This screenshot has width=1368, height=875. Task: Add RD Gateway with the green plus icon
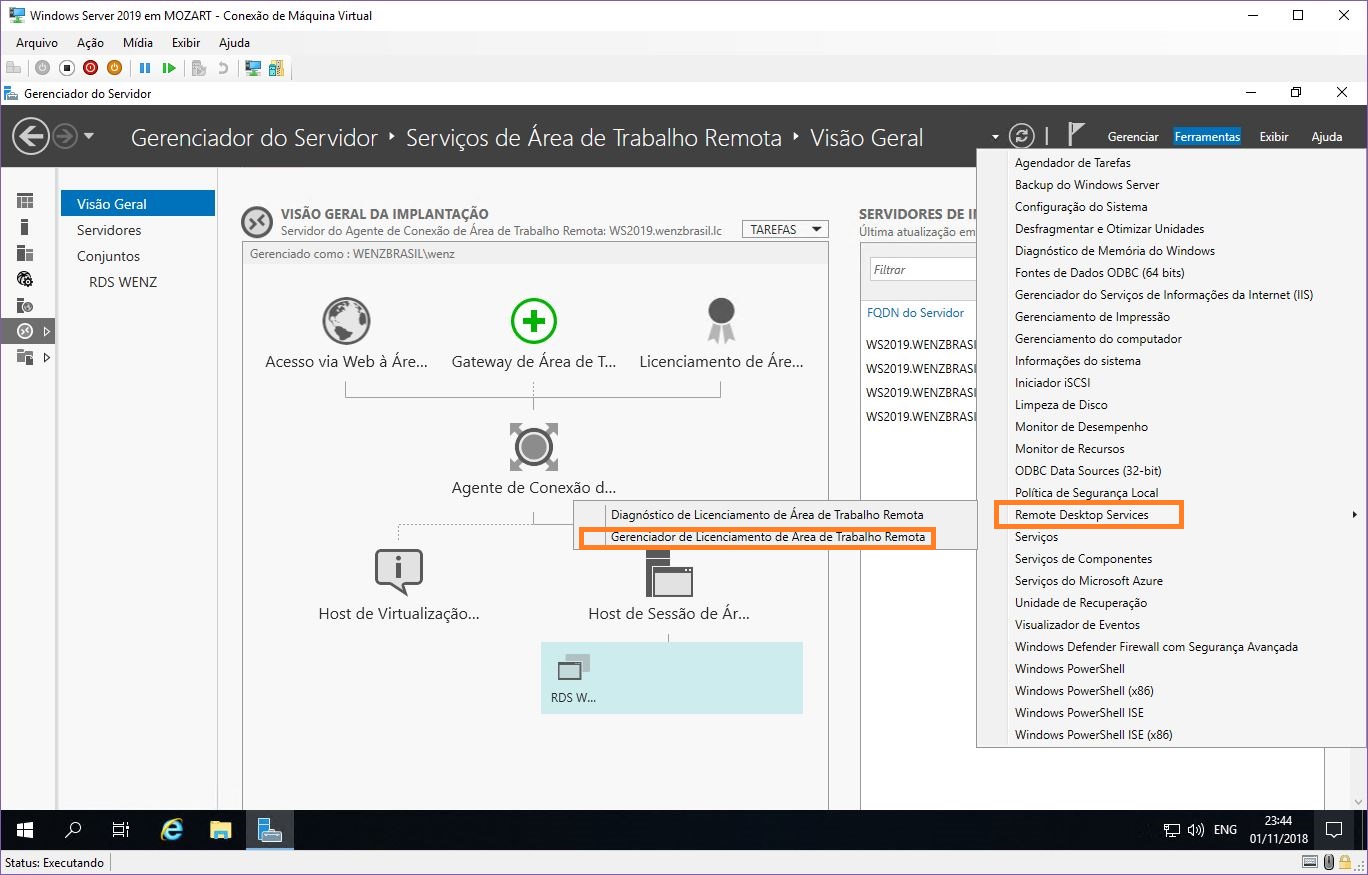pyautogui.click(x=534, y=321)
